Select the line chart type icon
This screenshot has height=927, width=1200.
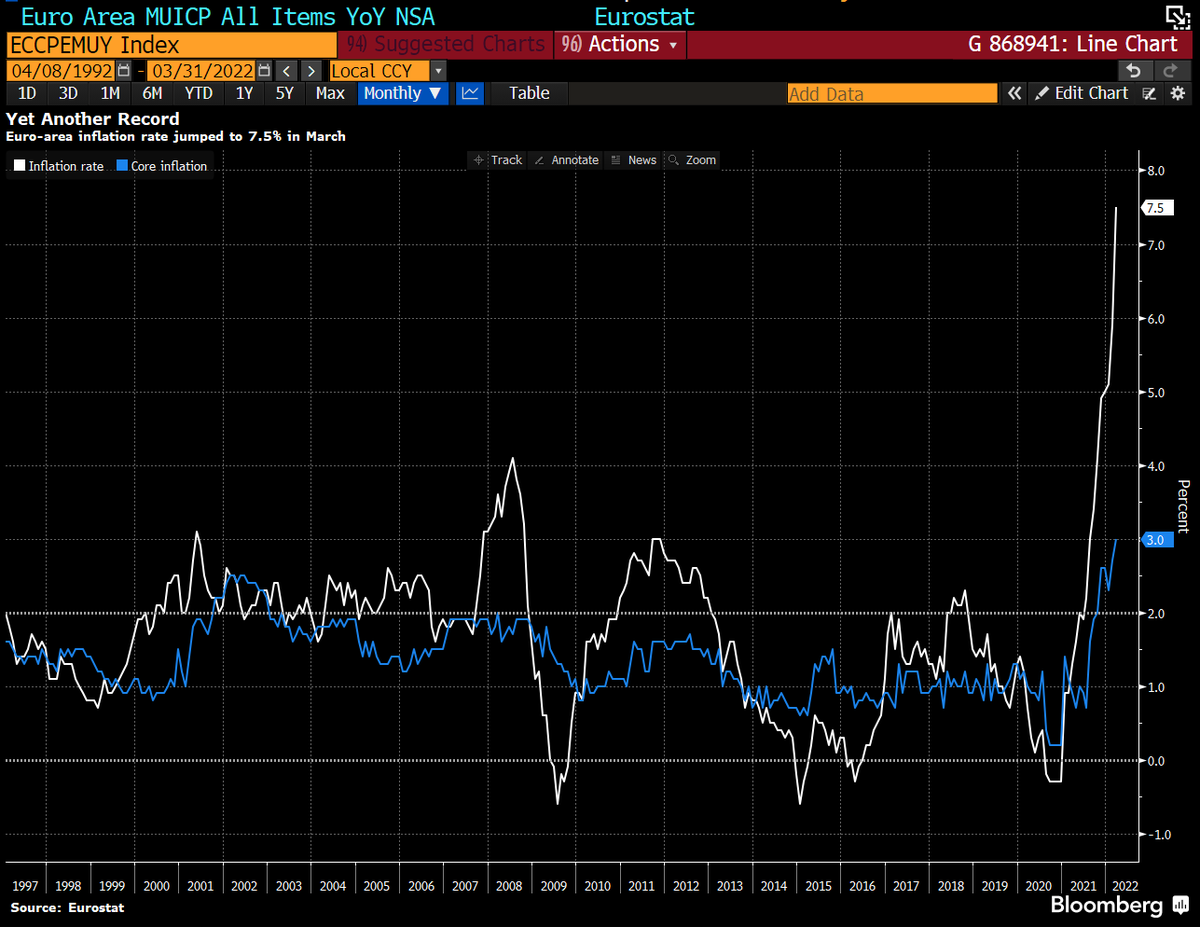pyautogui.click(x=470, y=93)
